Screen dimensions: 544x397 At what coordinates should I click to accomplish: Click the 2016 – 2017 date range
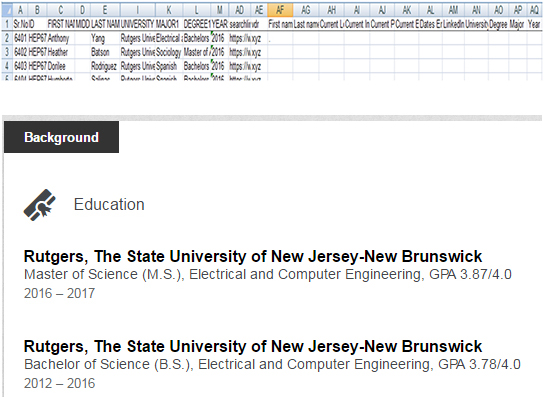pyautogui.click(x=59, y=294)
